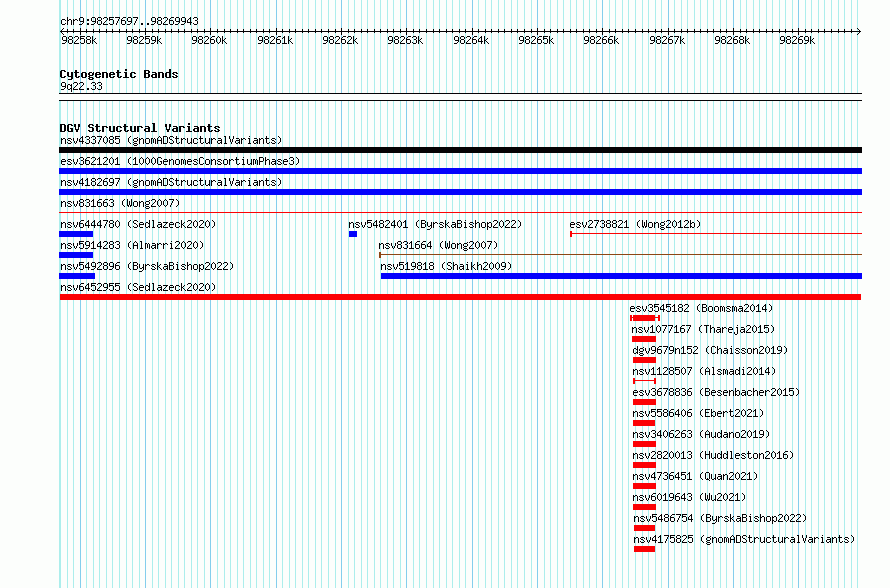
Task: Click the short blue nsv6444780 bar
Action: click(76, 234)
